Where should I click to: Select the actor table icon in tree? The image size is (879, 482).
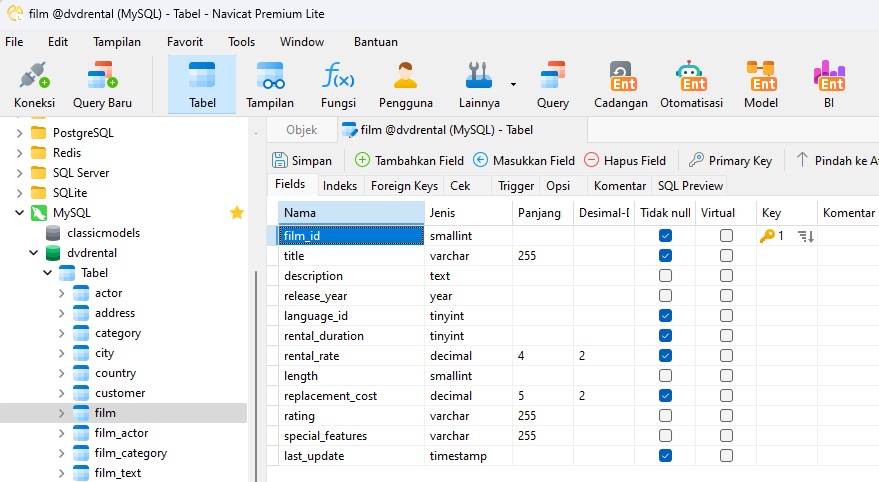pos(81,293)
